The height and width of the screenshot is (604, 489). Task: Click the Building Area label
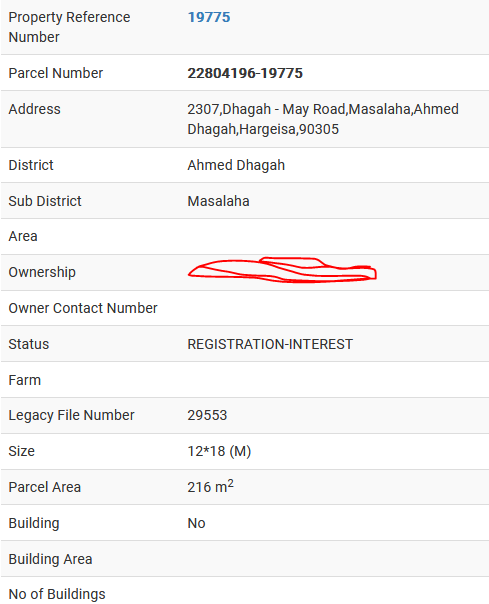[50, 559]
